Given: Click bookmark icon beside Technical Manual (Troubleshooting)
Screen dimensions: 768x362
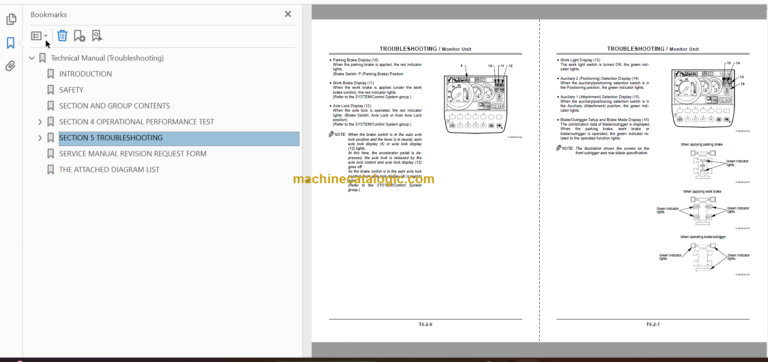Looking at the screenshot, I should (x=42, y=58).
